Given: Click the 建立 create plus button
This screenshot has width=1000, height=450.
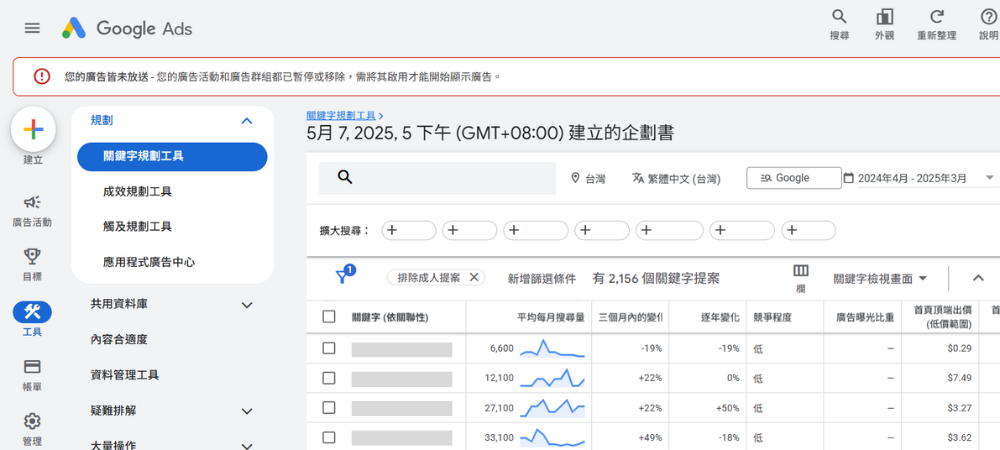Looking at the screenshot, I should pos(33,129).
